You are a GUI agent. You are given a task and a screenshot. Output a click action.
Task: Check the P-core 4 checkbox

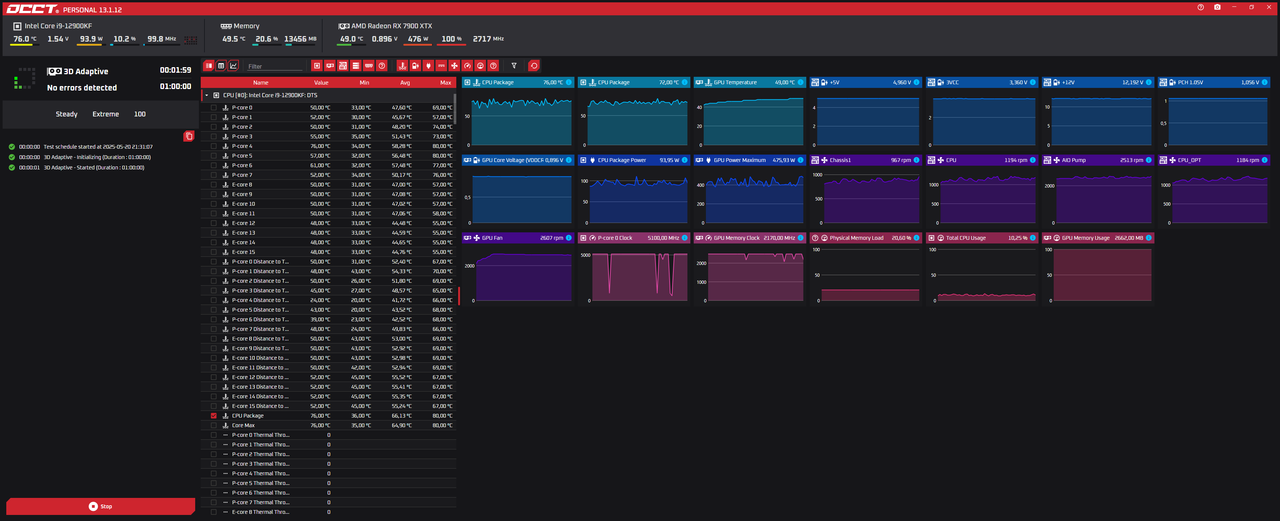(x=213, y=146)
